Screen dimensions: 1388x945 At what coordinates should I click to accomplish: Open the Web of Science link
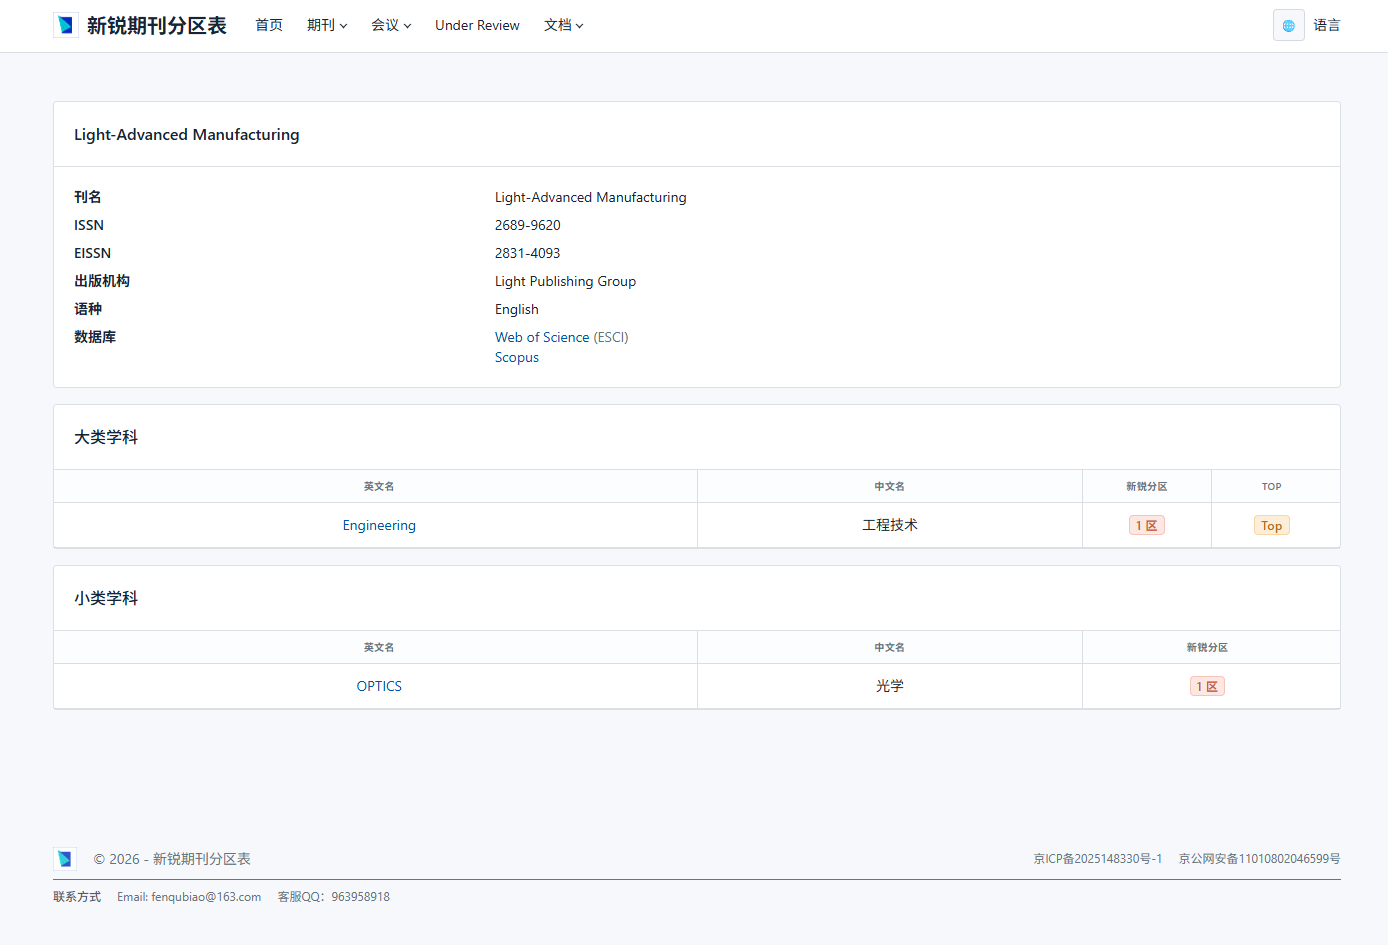click(x=542, y=337)
